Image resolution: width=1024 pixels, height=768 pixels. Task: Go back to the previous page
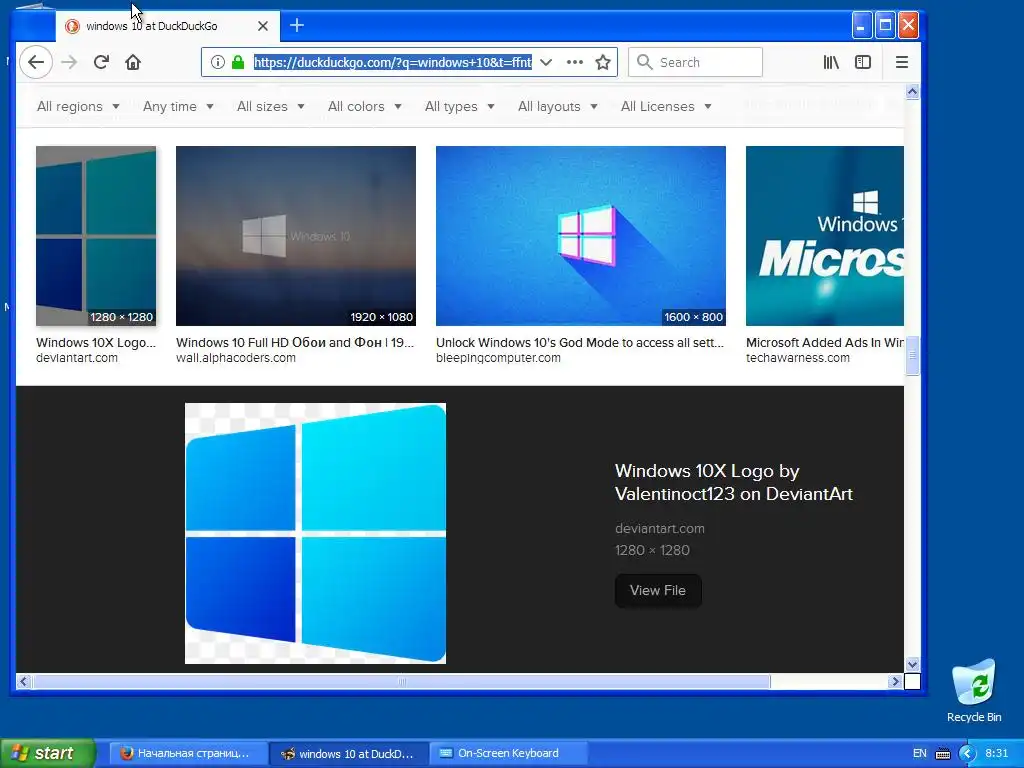click(x=36, y=62)
